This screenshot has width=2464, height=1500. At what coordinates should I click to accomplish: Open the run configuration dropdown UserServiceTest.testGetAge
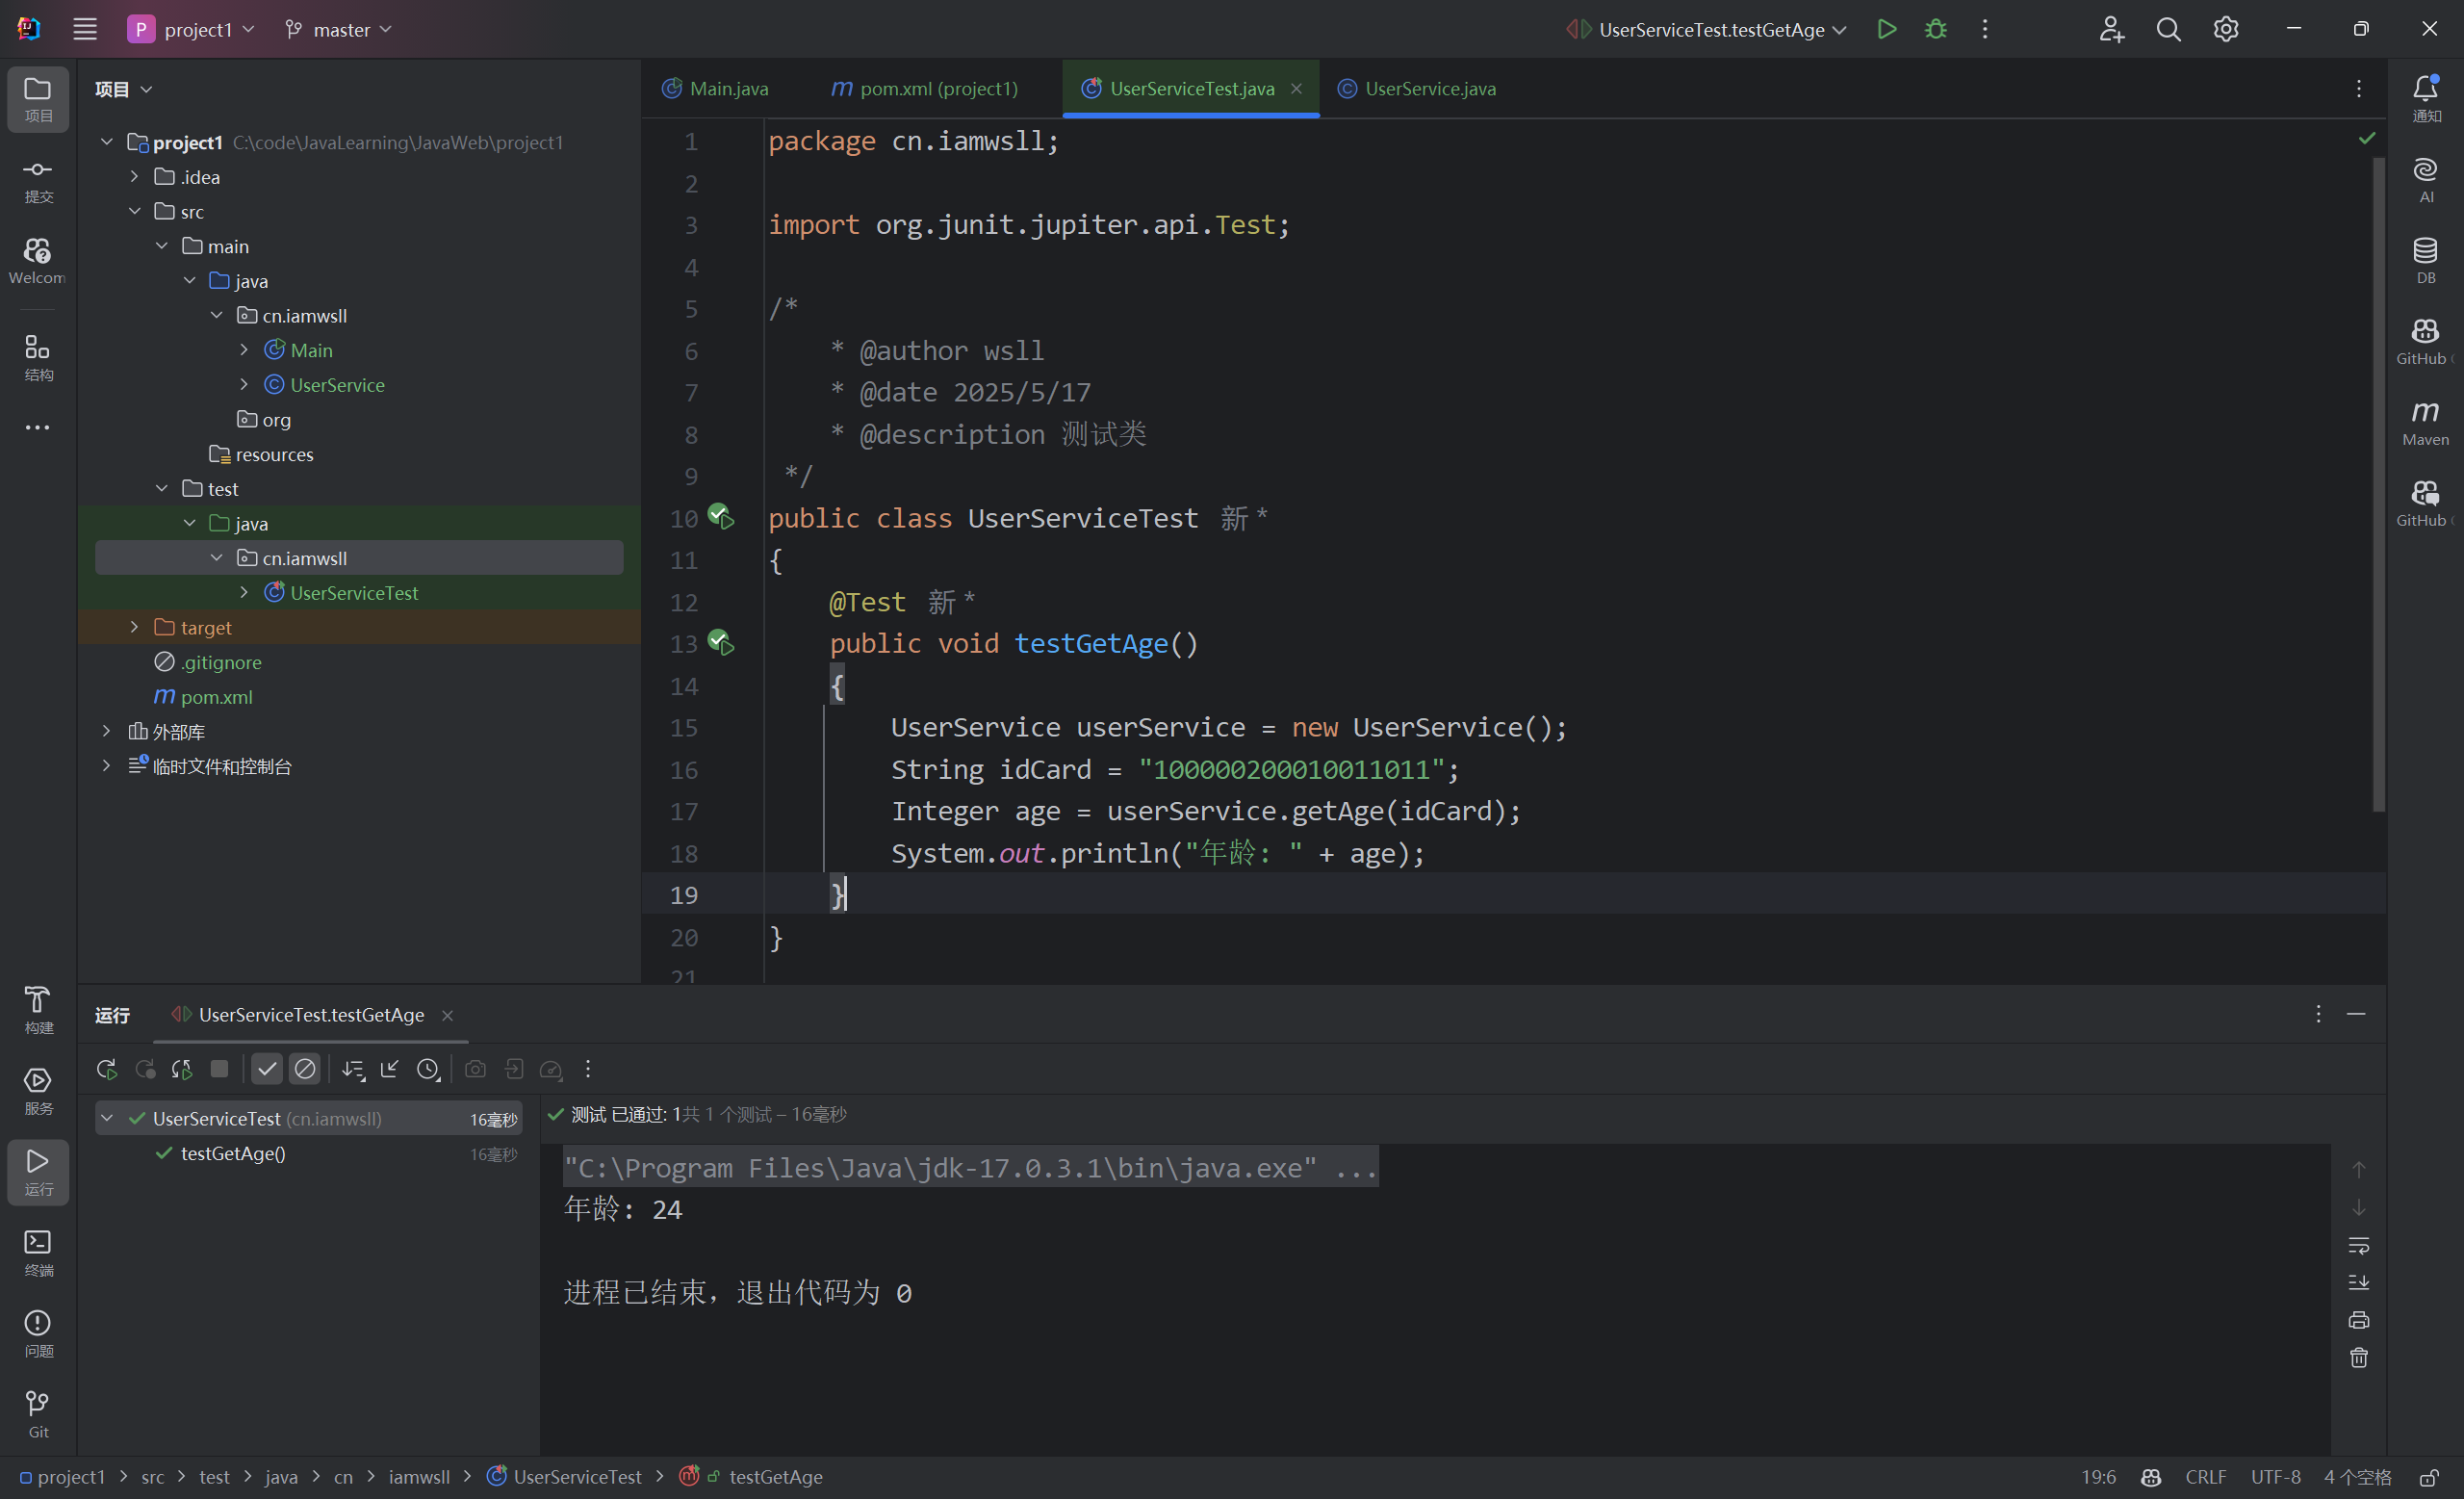point(1710,30)
